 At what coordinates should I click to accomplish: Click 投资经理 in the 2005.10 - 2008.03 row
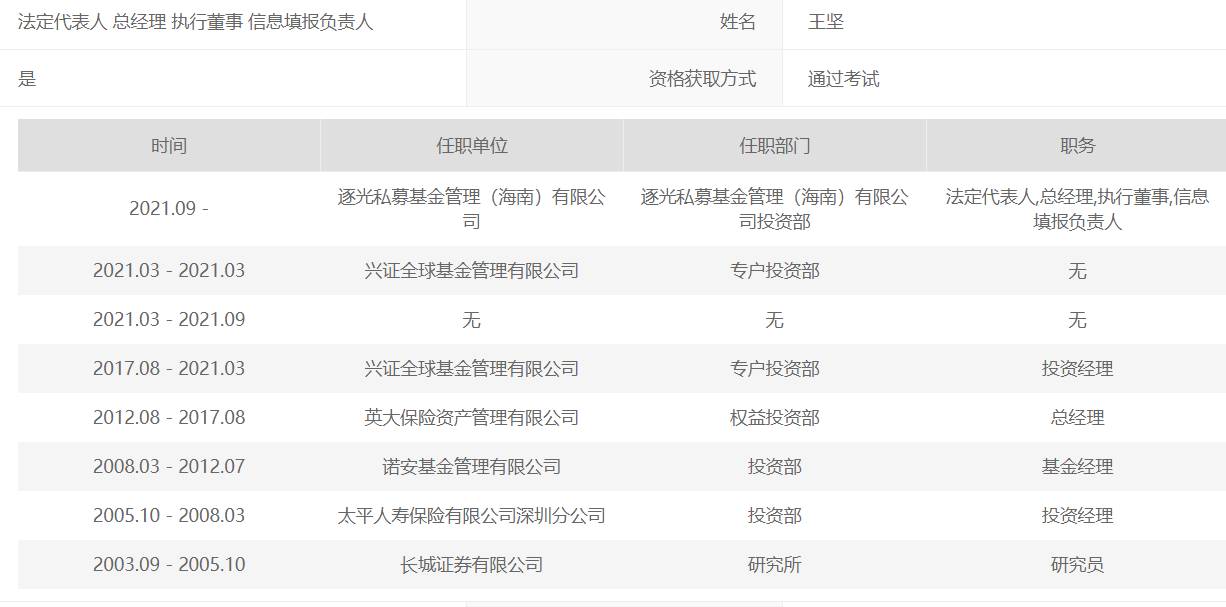tap(1077, 516)
